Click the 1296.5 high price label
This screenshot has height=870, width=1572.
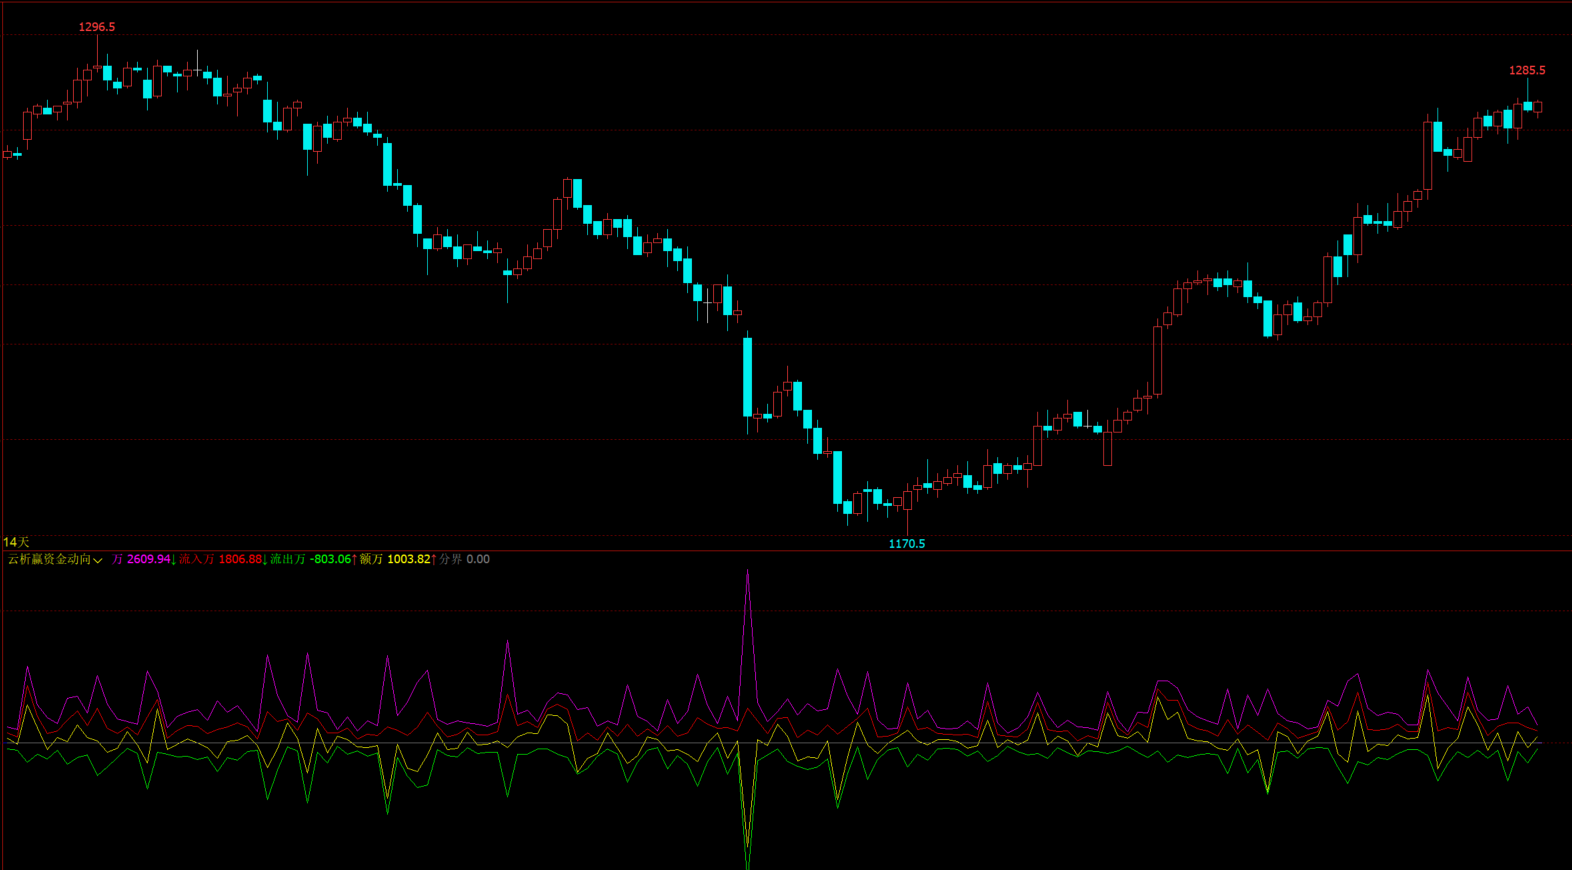pos(97,27)
